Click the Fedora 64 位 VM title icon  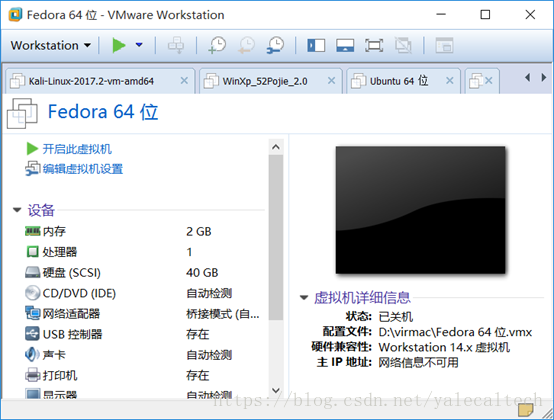22,113
